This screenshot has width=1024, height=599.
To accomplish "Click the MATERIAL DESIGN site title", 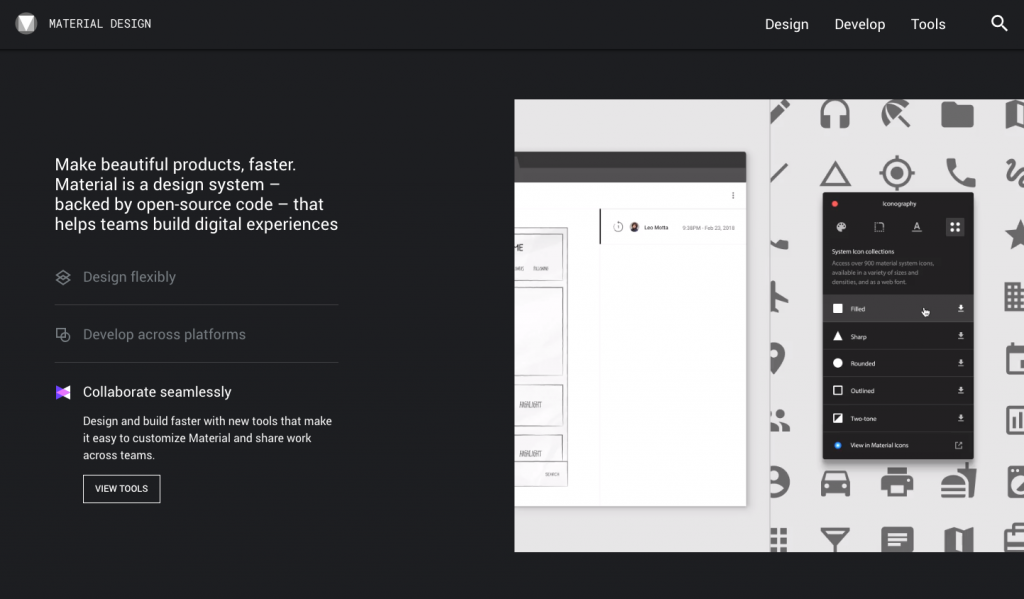I will [100, 24].
